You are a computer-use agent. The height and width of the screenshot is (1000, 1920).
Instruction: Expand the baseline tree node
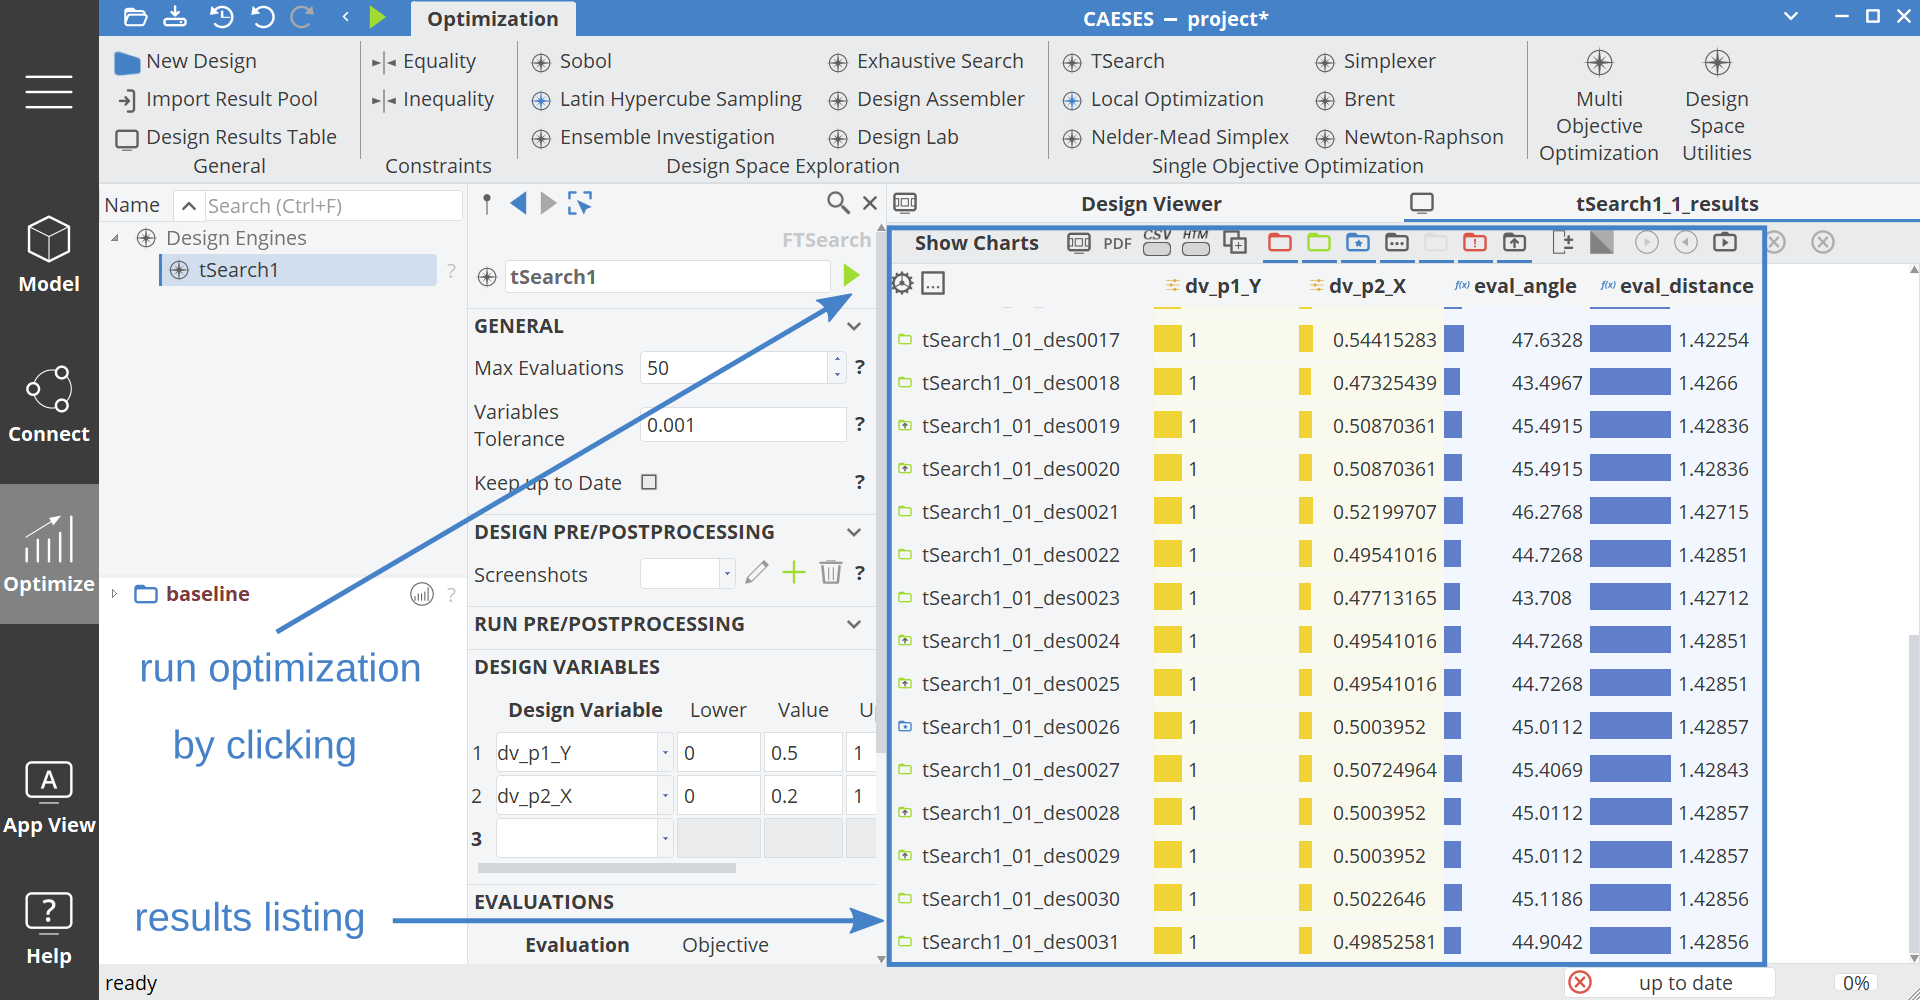115,594
